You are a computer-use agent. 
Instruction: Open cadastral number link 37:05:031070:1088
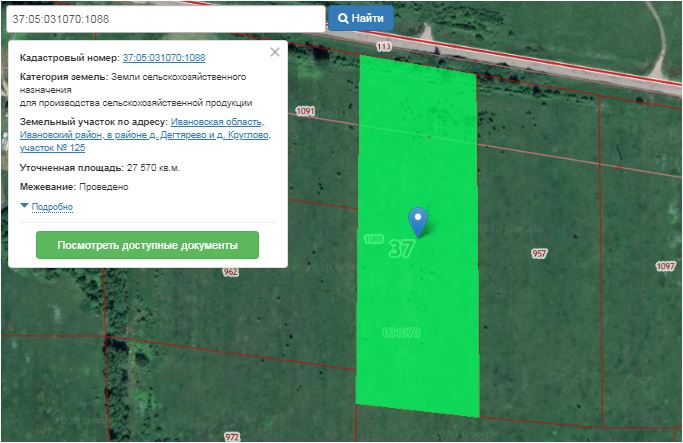tap(164, 59)
